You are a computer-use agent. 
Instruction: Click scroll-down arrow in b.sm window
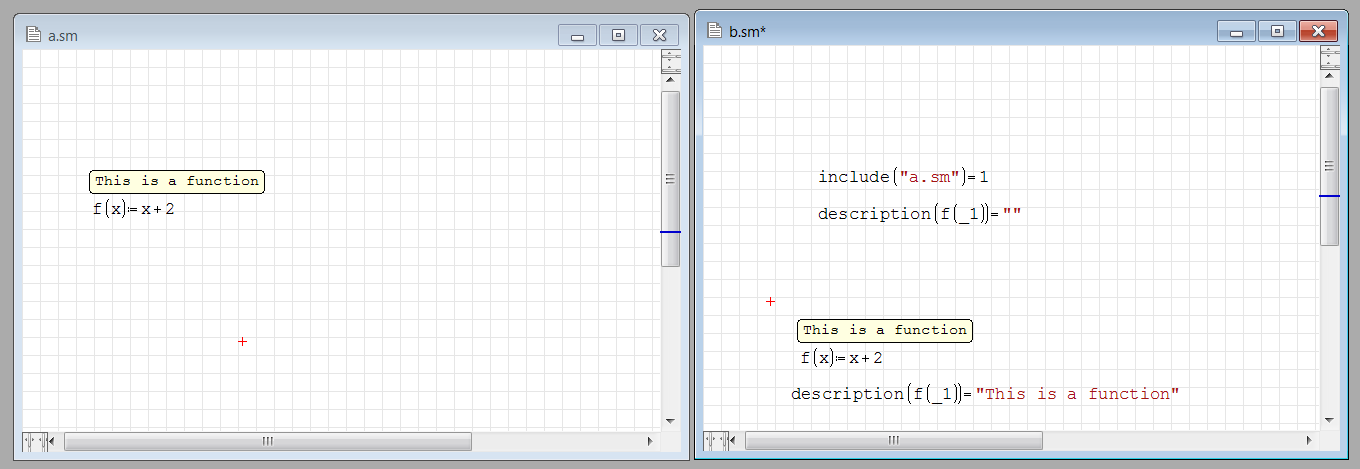tap(1329, 420)
